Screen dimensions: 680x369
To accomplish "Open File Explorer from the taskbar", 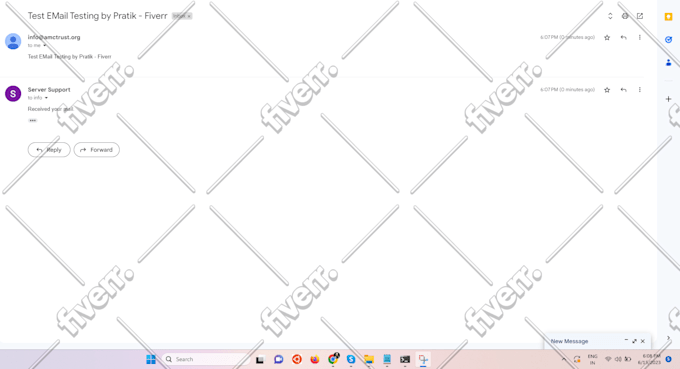I will point(369,359).
